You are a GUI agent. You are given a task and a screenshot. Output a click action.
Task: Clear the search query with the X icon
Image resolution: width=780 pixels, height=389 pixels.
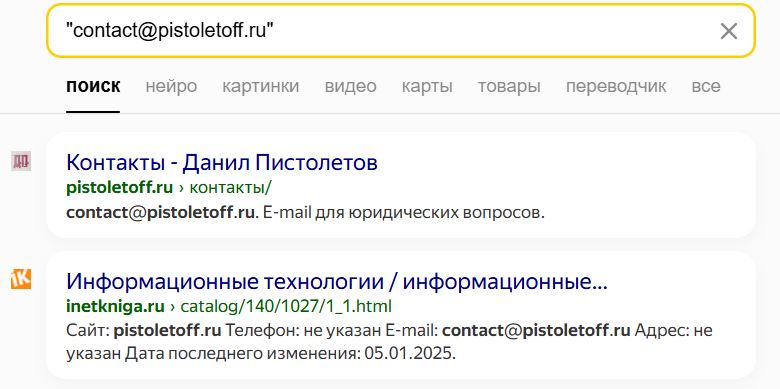coord(729,31)
